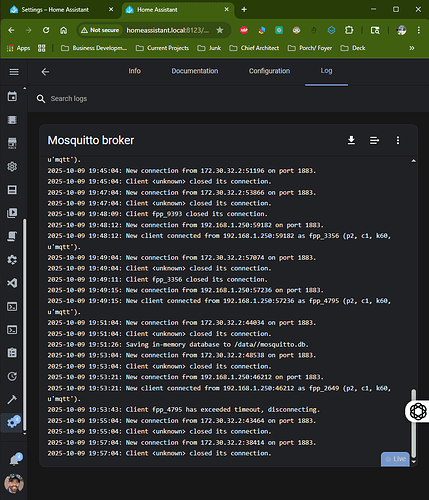The width and height of the screenshot is (429, 500).
Task: Reload the current page
Action: coord(46,30)
